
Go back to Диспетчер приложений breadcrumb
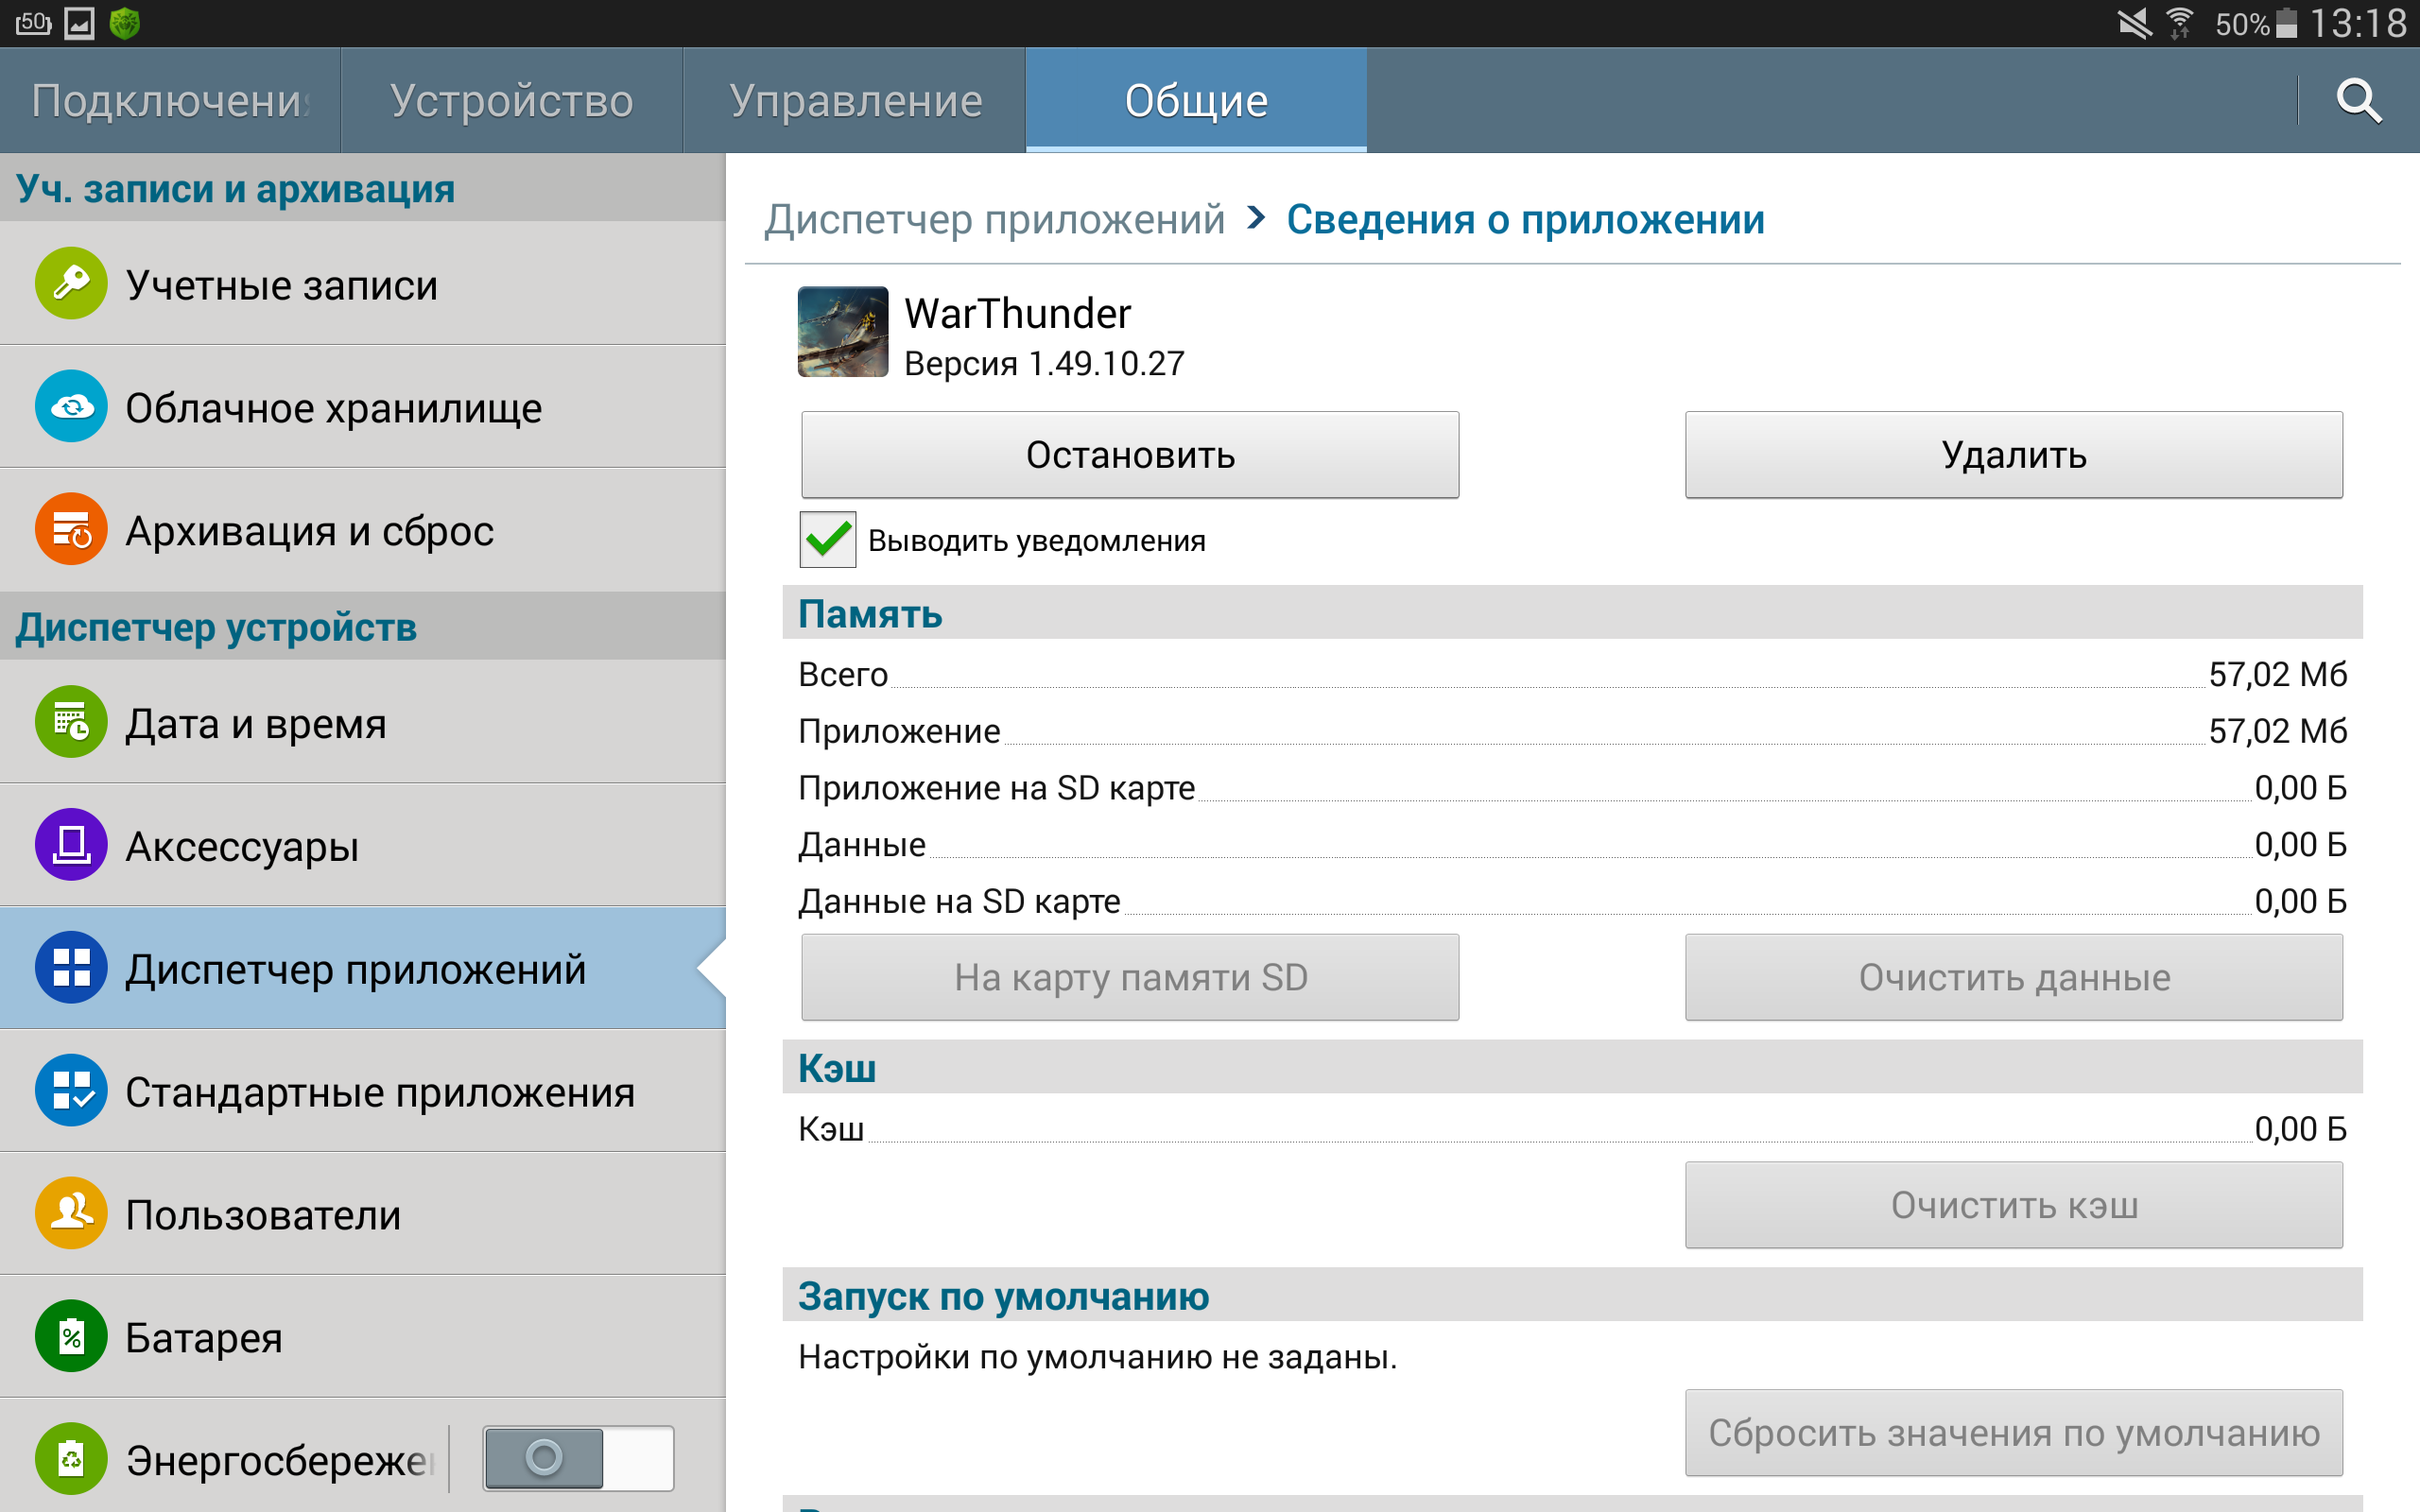(x=994, y=220)
